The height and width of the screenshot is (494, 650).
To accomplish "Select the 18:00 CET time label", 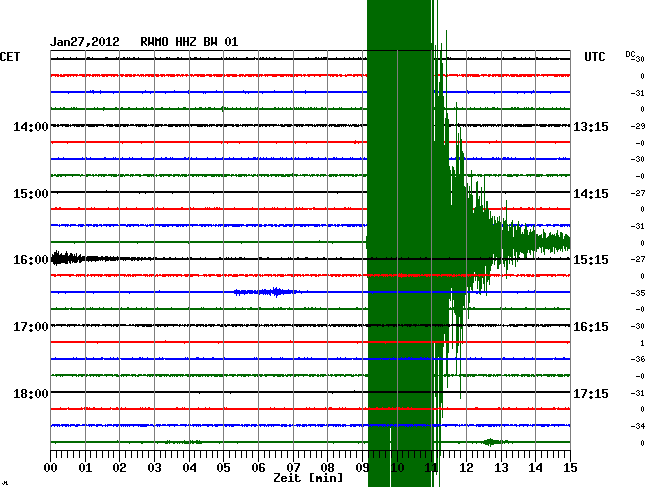I will click(31, 393).
